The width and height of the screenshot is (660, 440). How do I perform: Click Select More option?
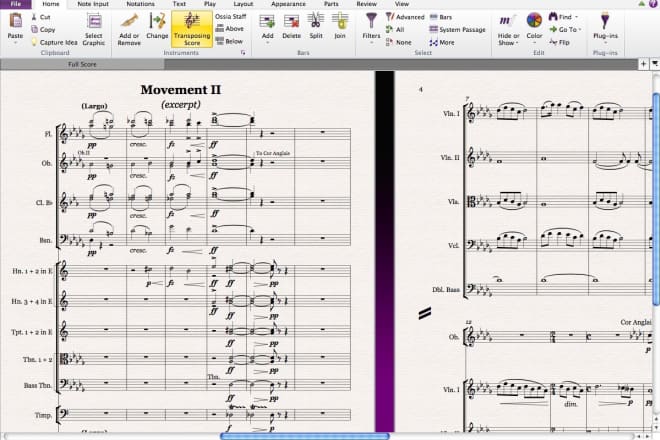(442, 42)
